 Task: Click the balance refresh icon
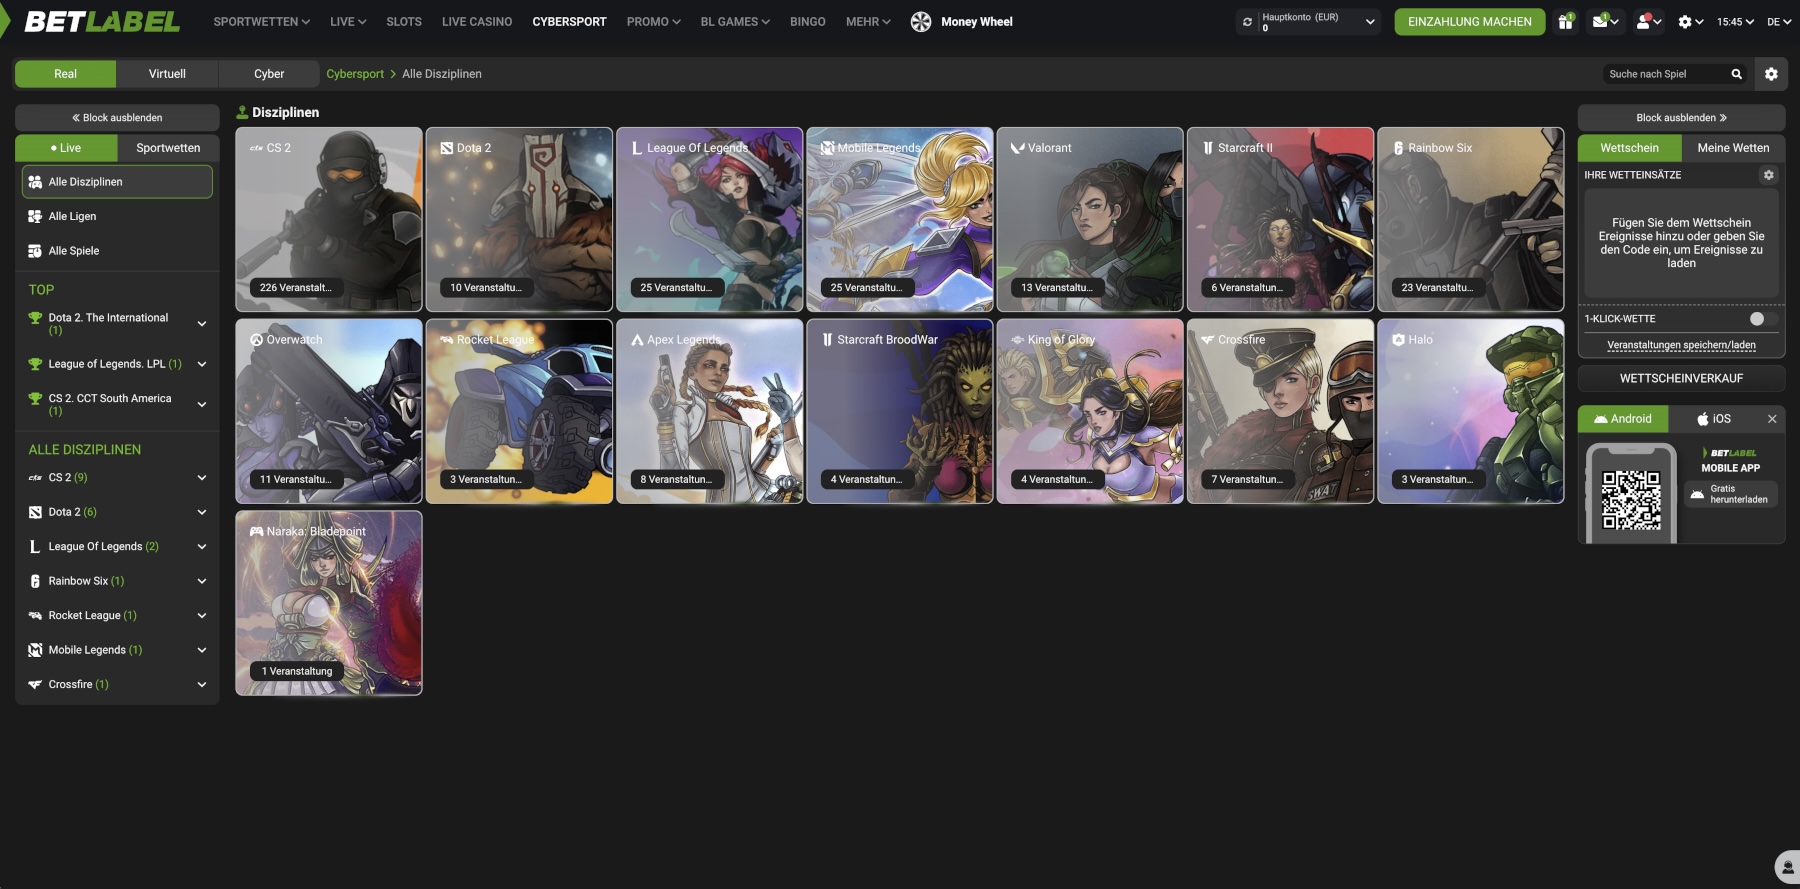pyautogui.click(x=1247, y=22)
